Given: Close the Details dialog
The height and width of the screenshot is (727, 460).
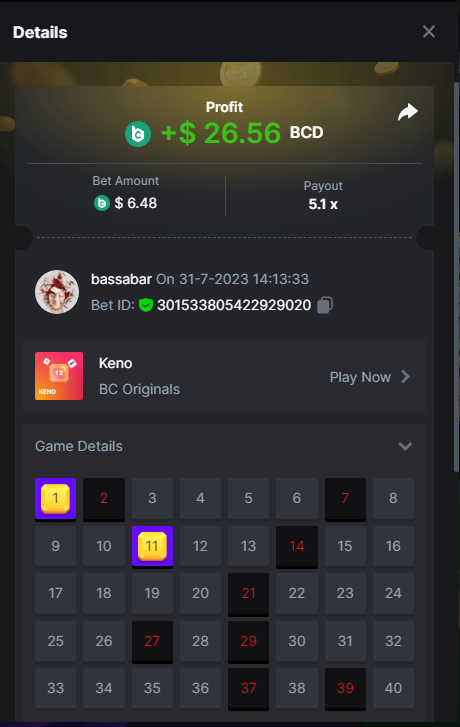Looking at the screenshot, I should 429,32.
